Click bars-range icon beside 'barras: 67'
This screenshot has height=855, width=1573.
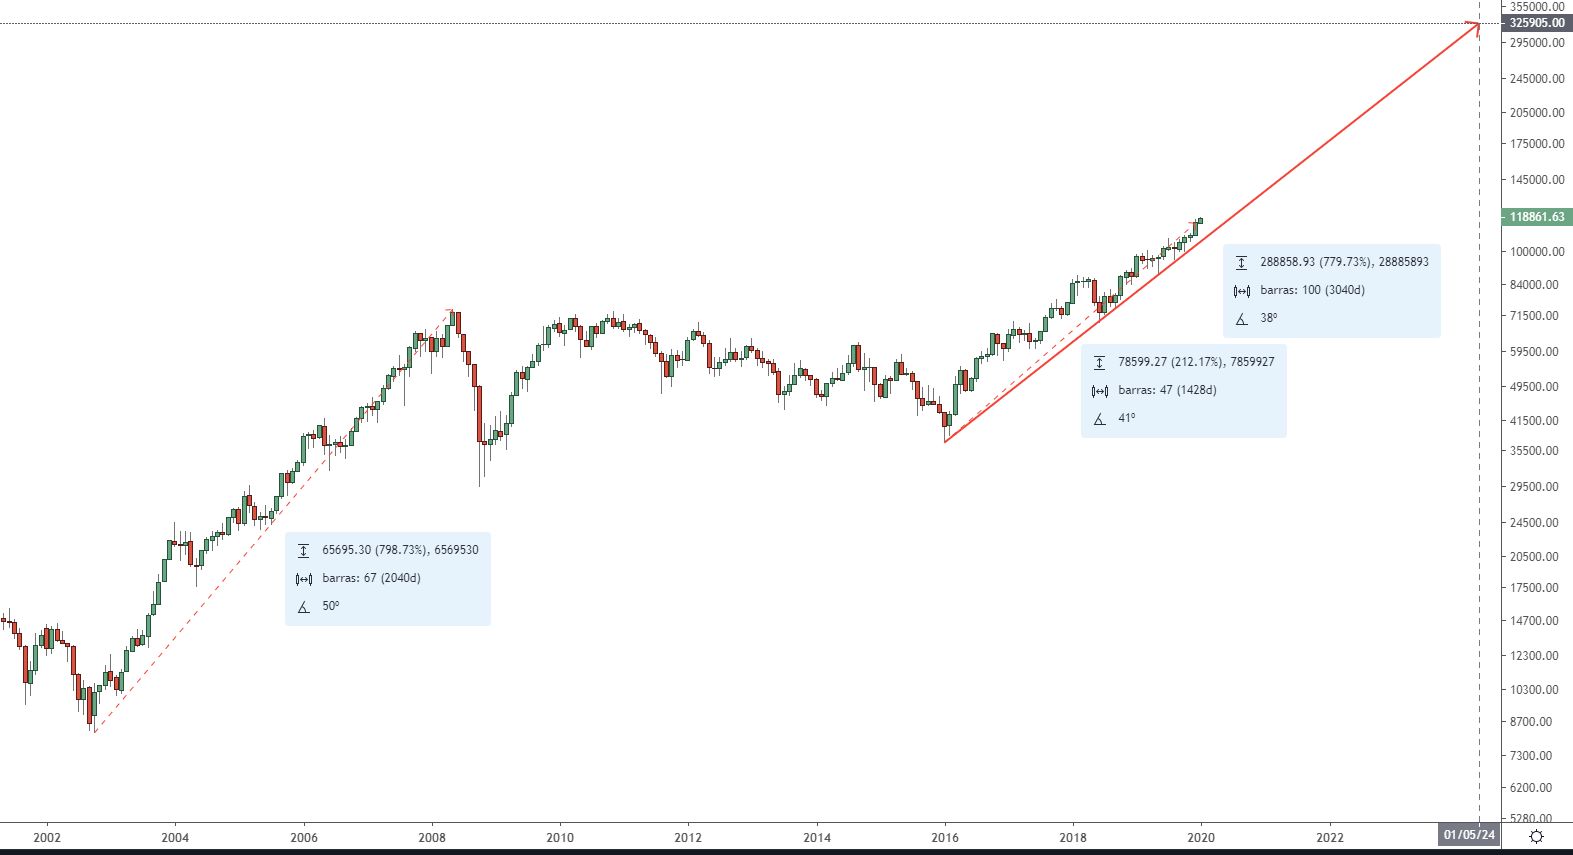click(x=303, y=579)
